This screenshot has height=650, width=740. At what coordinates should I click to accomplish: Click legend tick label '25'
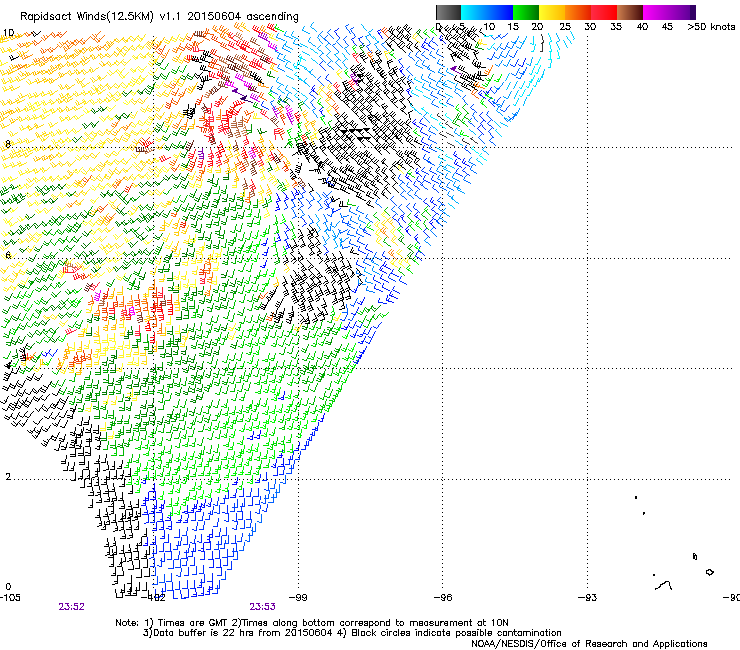[x=564, y=27]
